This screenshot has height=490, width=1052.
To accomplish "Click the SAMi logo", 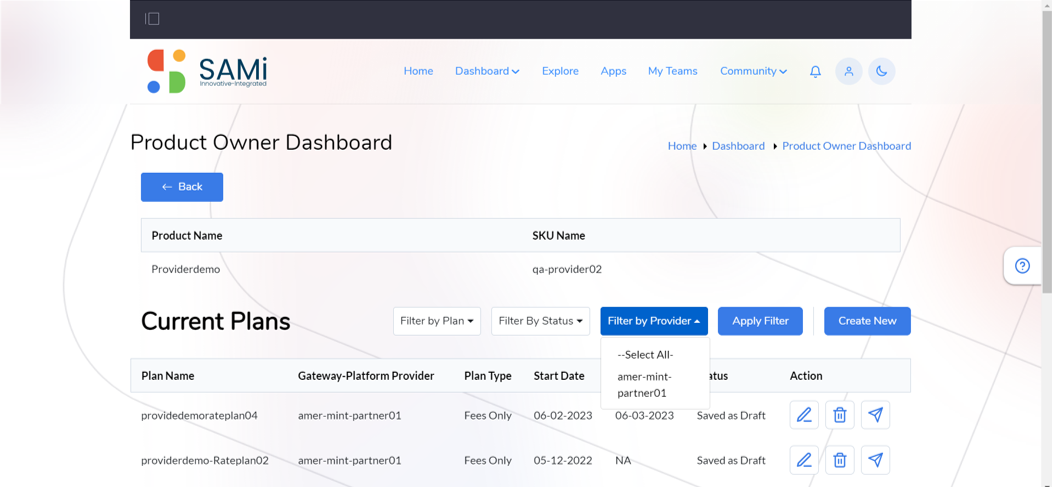I will 207,71.
